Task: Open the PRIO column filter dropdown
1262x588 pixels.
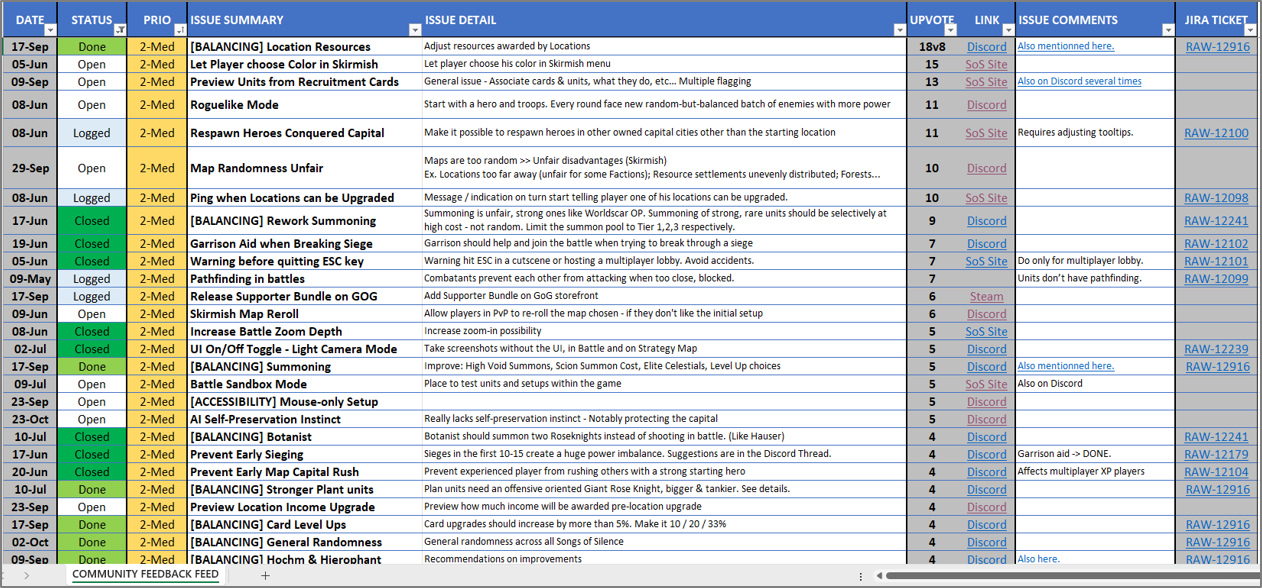Action: click(x=180, y=31)
